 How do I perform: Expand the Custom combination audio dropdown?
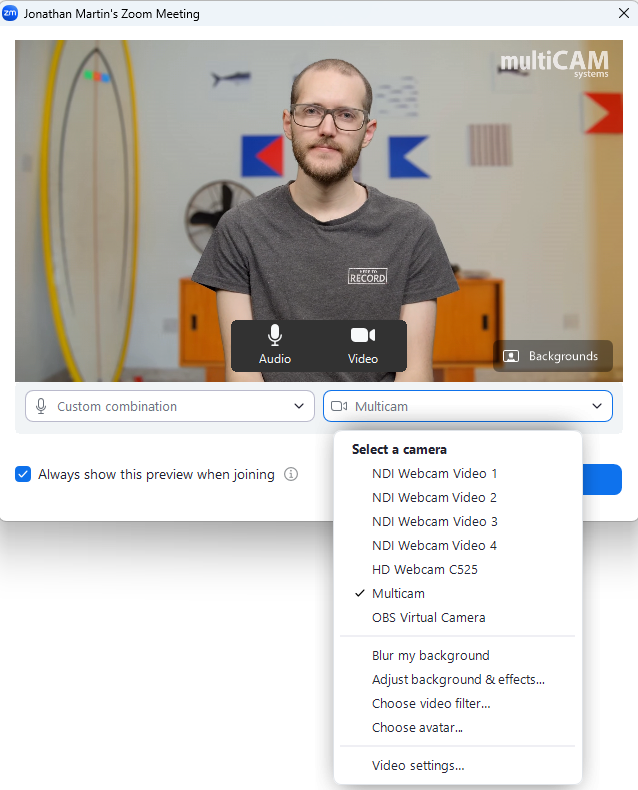pos(170,406)
